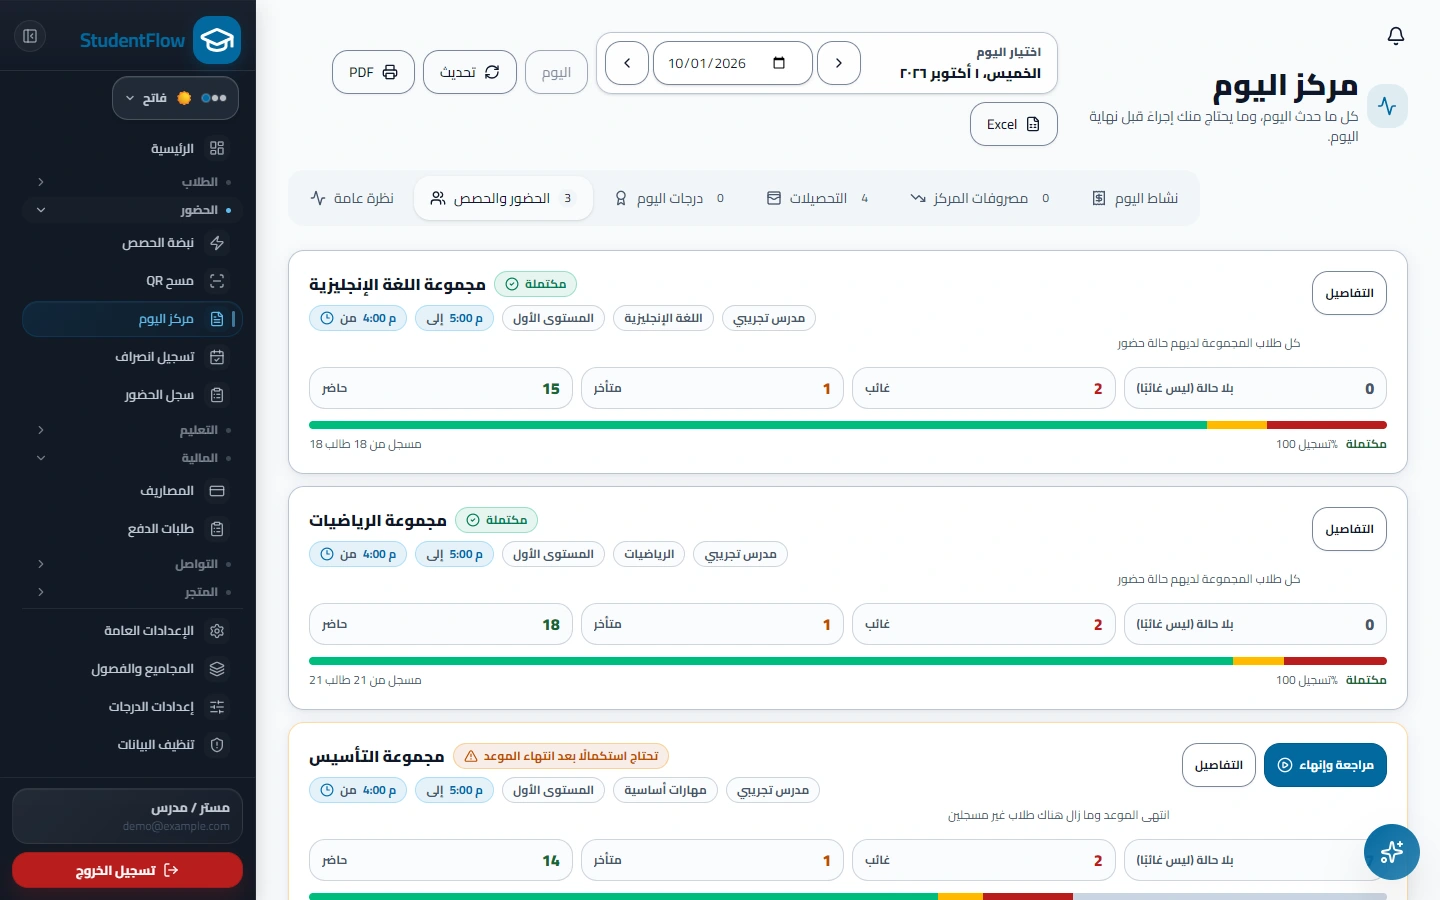Image resolution: width=1440 pixels, height=900 pixels.
Task: Click the StudentFlow graduation cap logo
Action: point(217,40)
